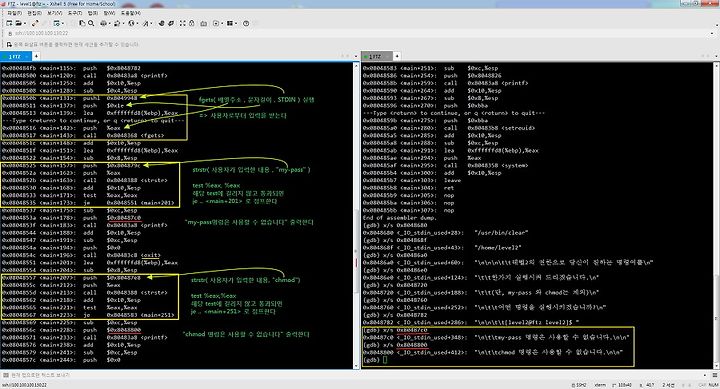720x389 pixels.
Task: Toggle full screen mode icon
Action: pos(182,23)
